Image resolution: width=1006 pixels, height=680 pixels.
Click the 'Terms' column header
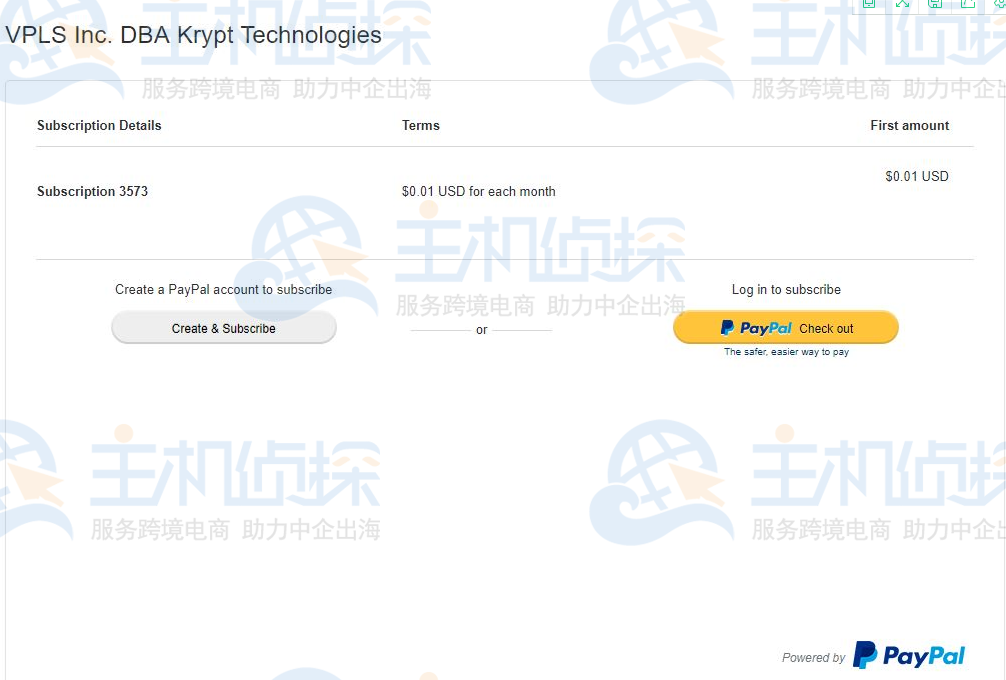pos(421,125)
